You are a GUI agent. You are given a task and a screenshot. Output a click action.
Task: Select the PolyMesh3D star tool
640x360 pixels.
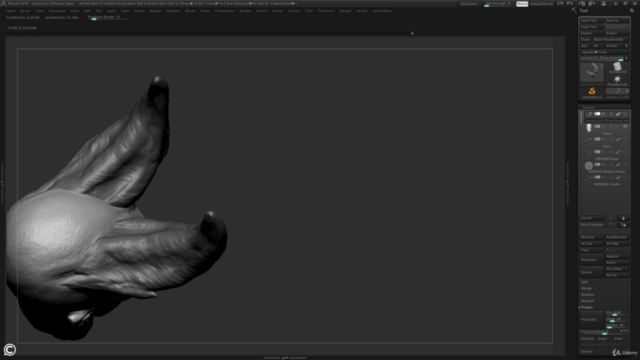tap(617, 80)
